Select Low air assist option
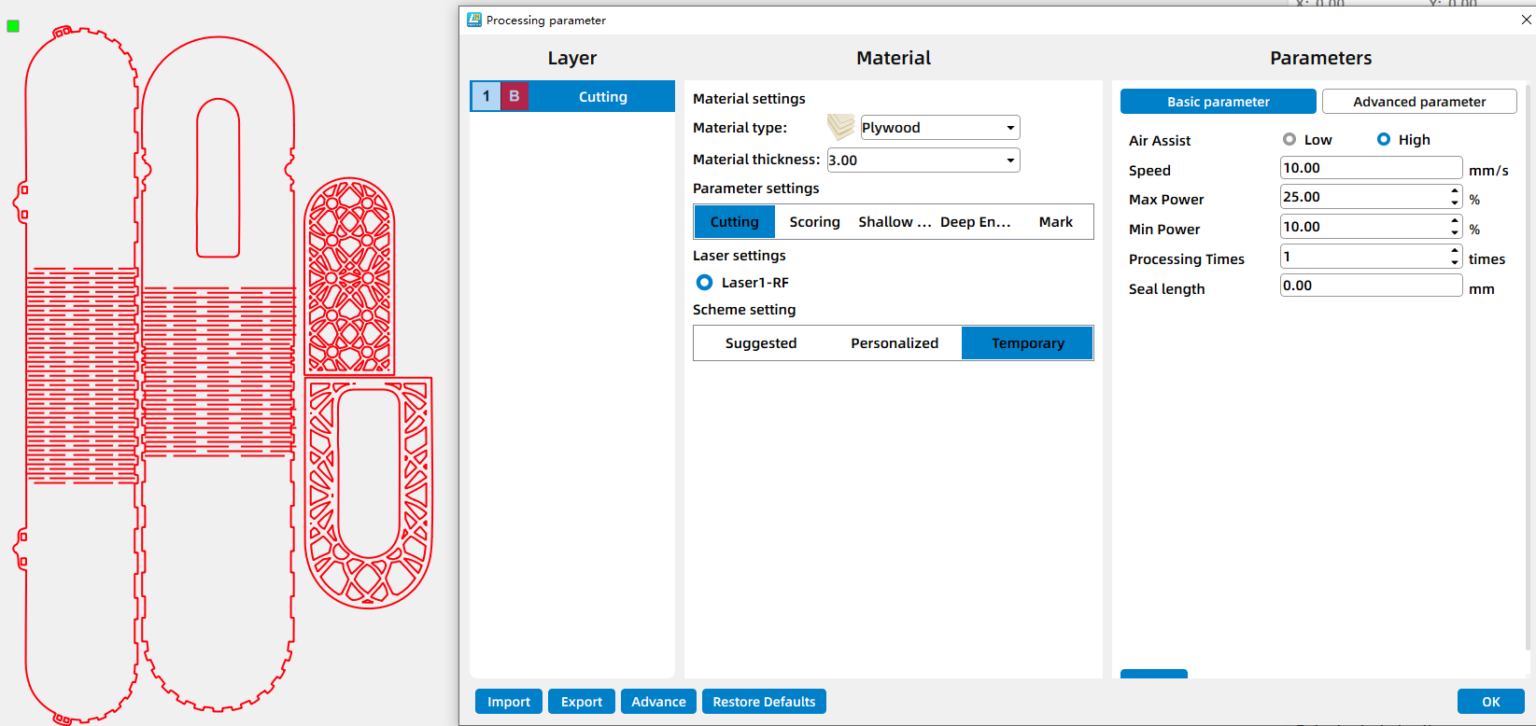 click(x=1289, y=140)
